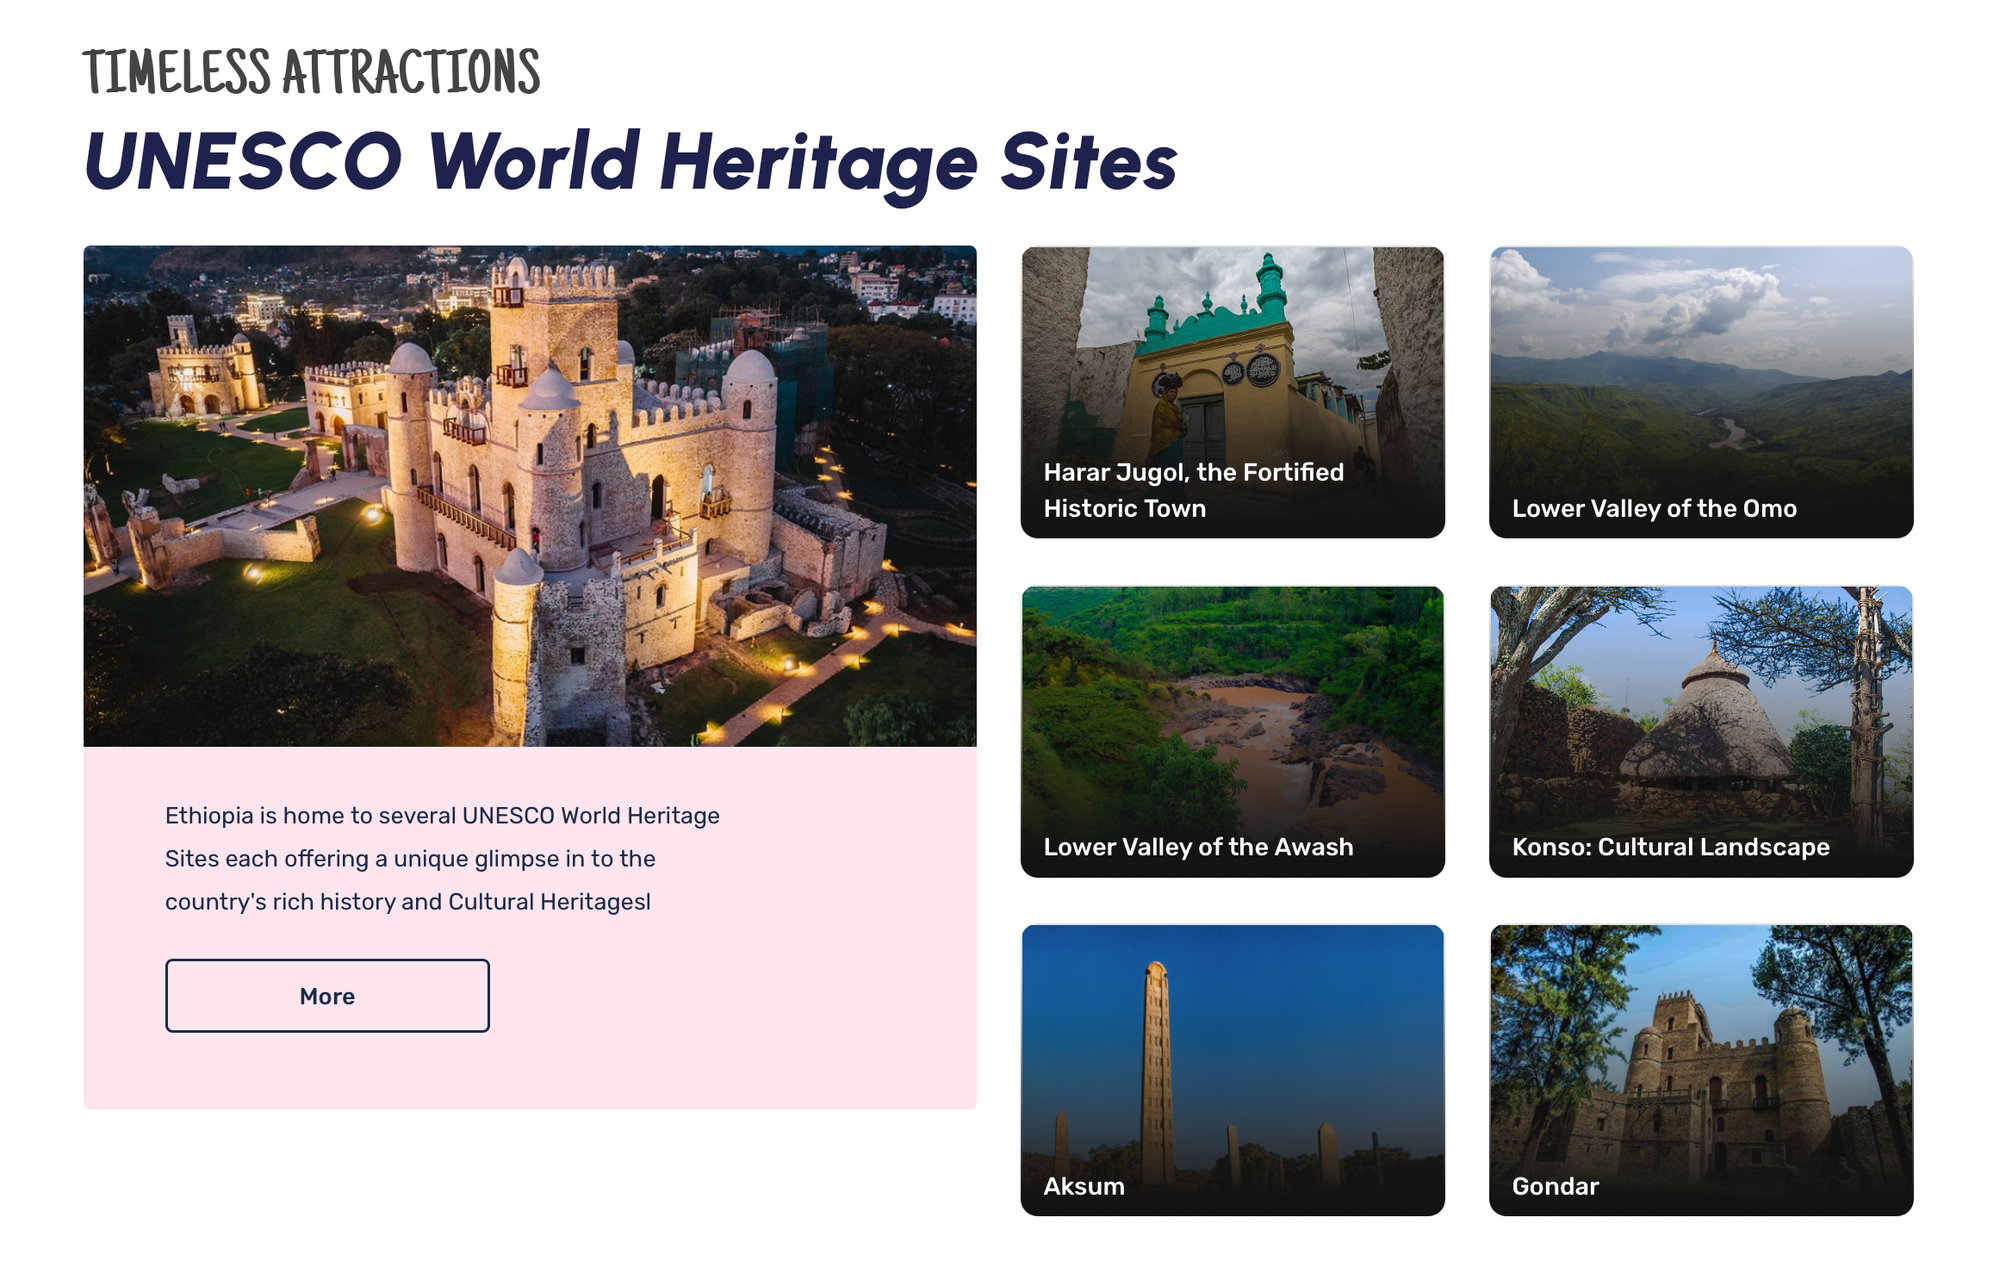Open the Lower Valley of the Awash title

click(x=1198, y=847)
